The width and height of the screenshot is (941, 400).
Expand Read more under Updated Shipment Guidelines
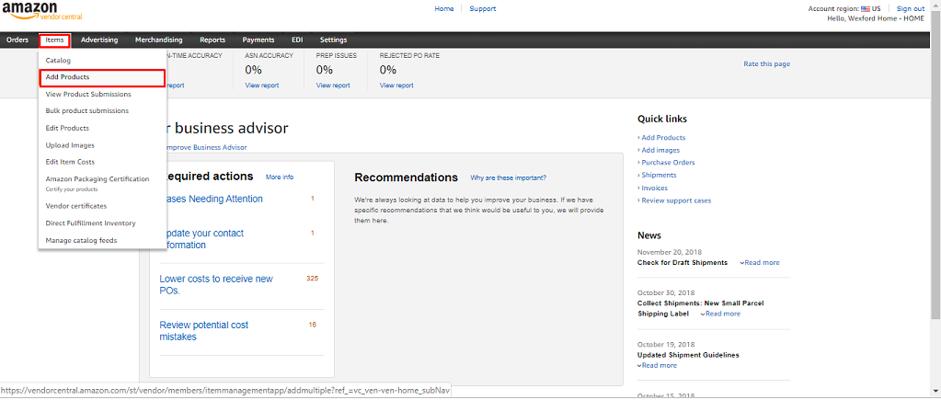point(658,366)
